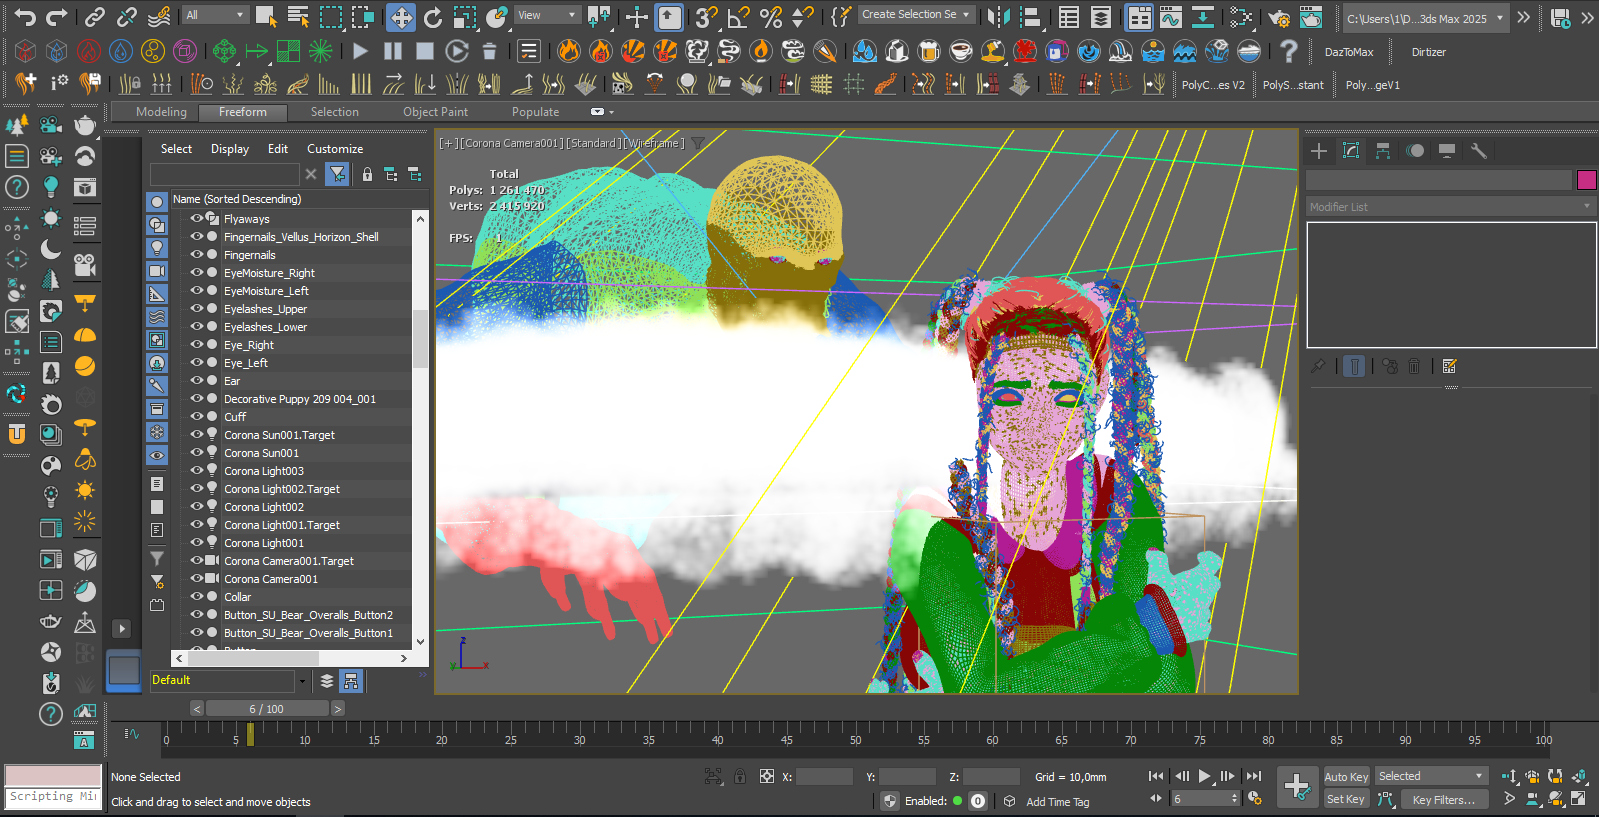This screenshot has height=817, width=1599.
Task: Hide the Collar object
Action: (x=197, y=596)
